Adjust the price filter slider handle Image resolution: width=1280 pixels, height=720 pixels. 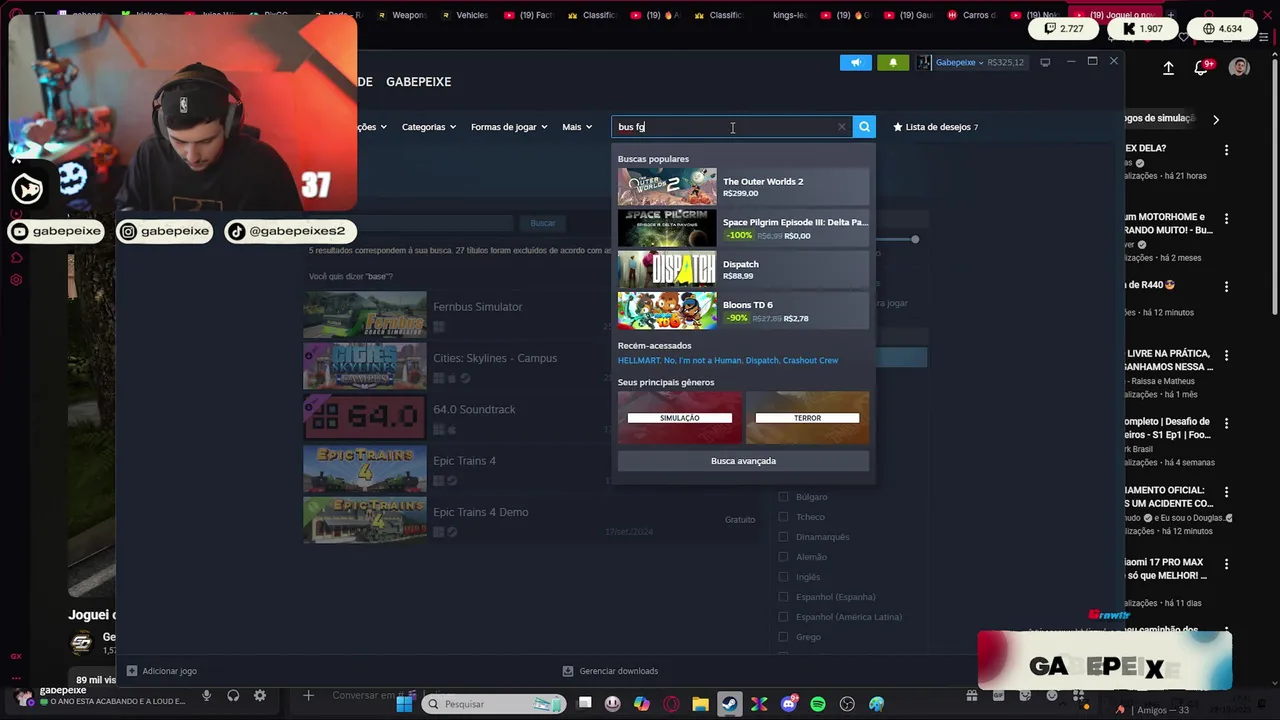(x=914, y=239)
